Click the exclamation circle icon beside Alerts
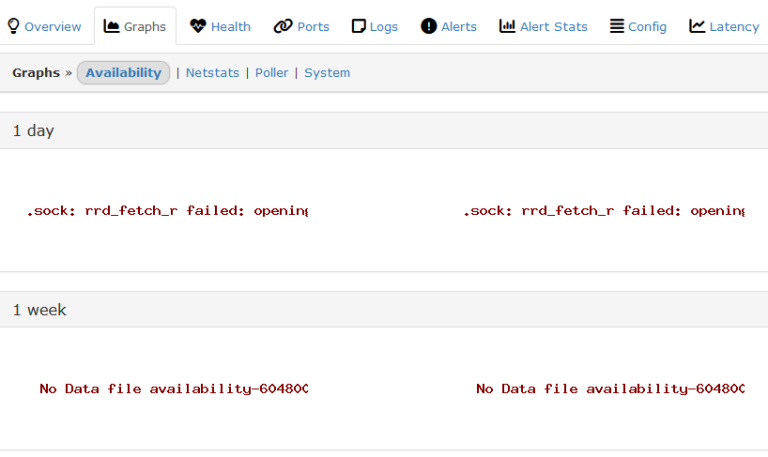Screen dimensions: 768x457 (429, 26)
